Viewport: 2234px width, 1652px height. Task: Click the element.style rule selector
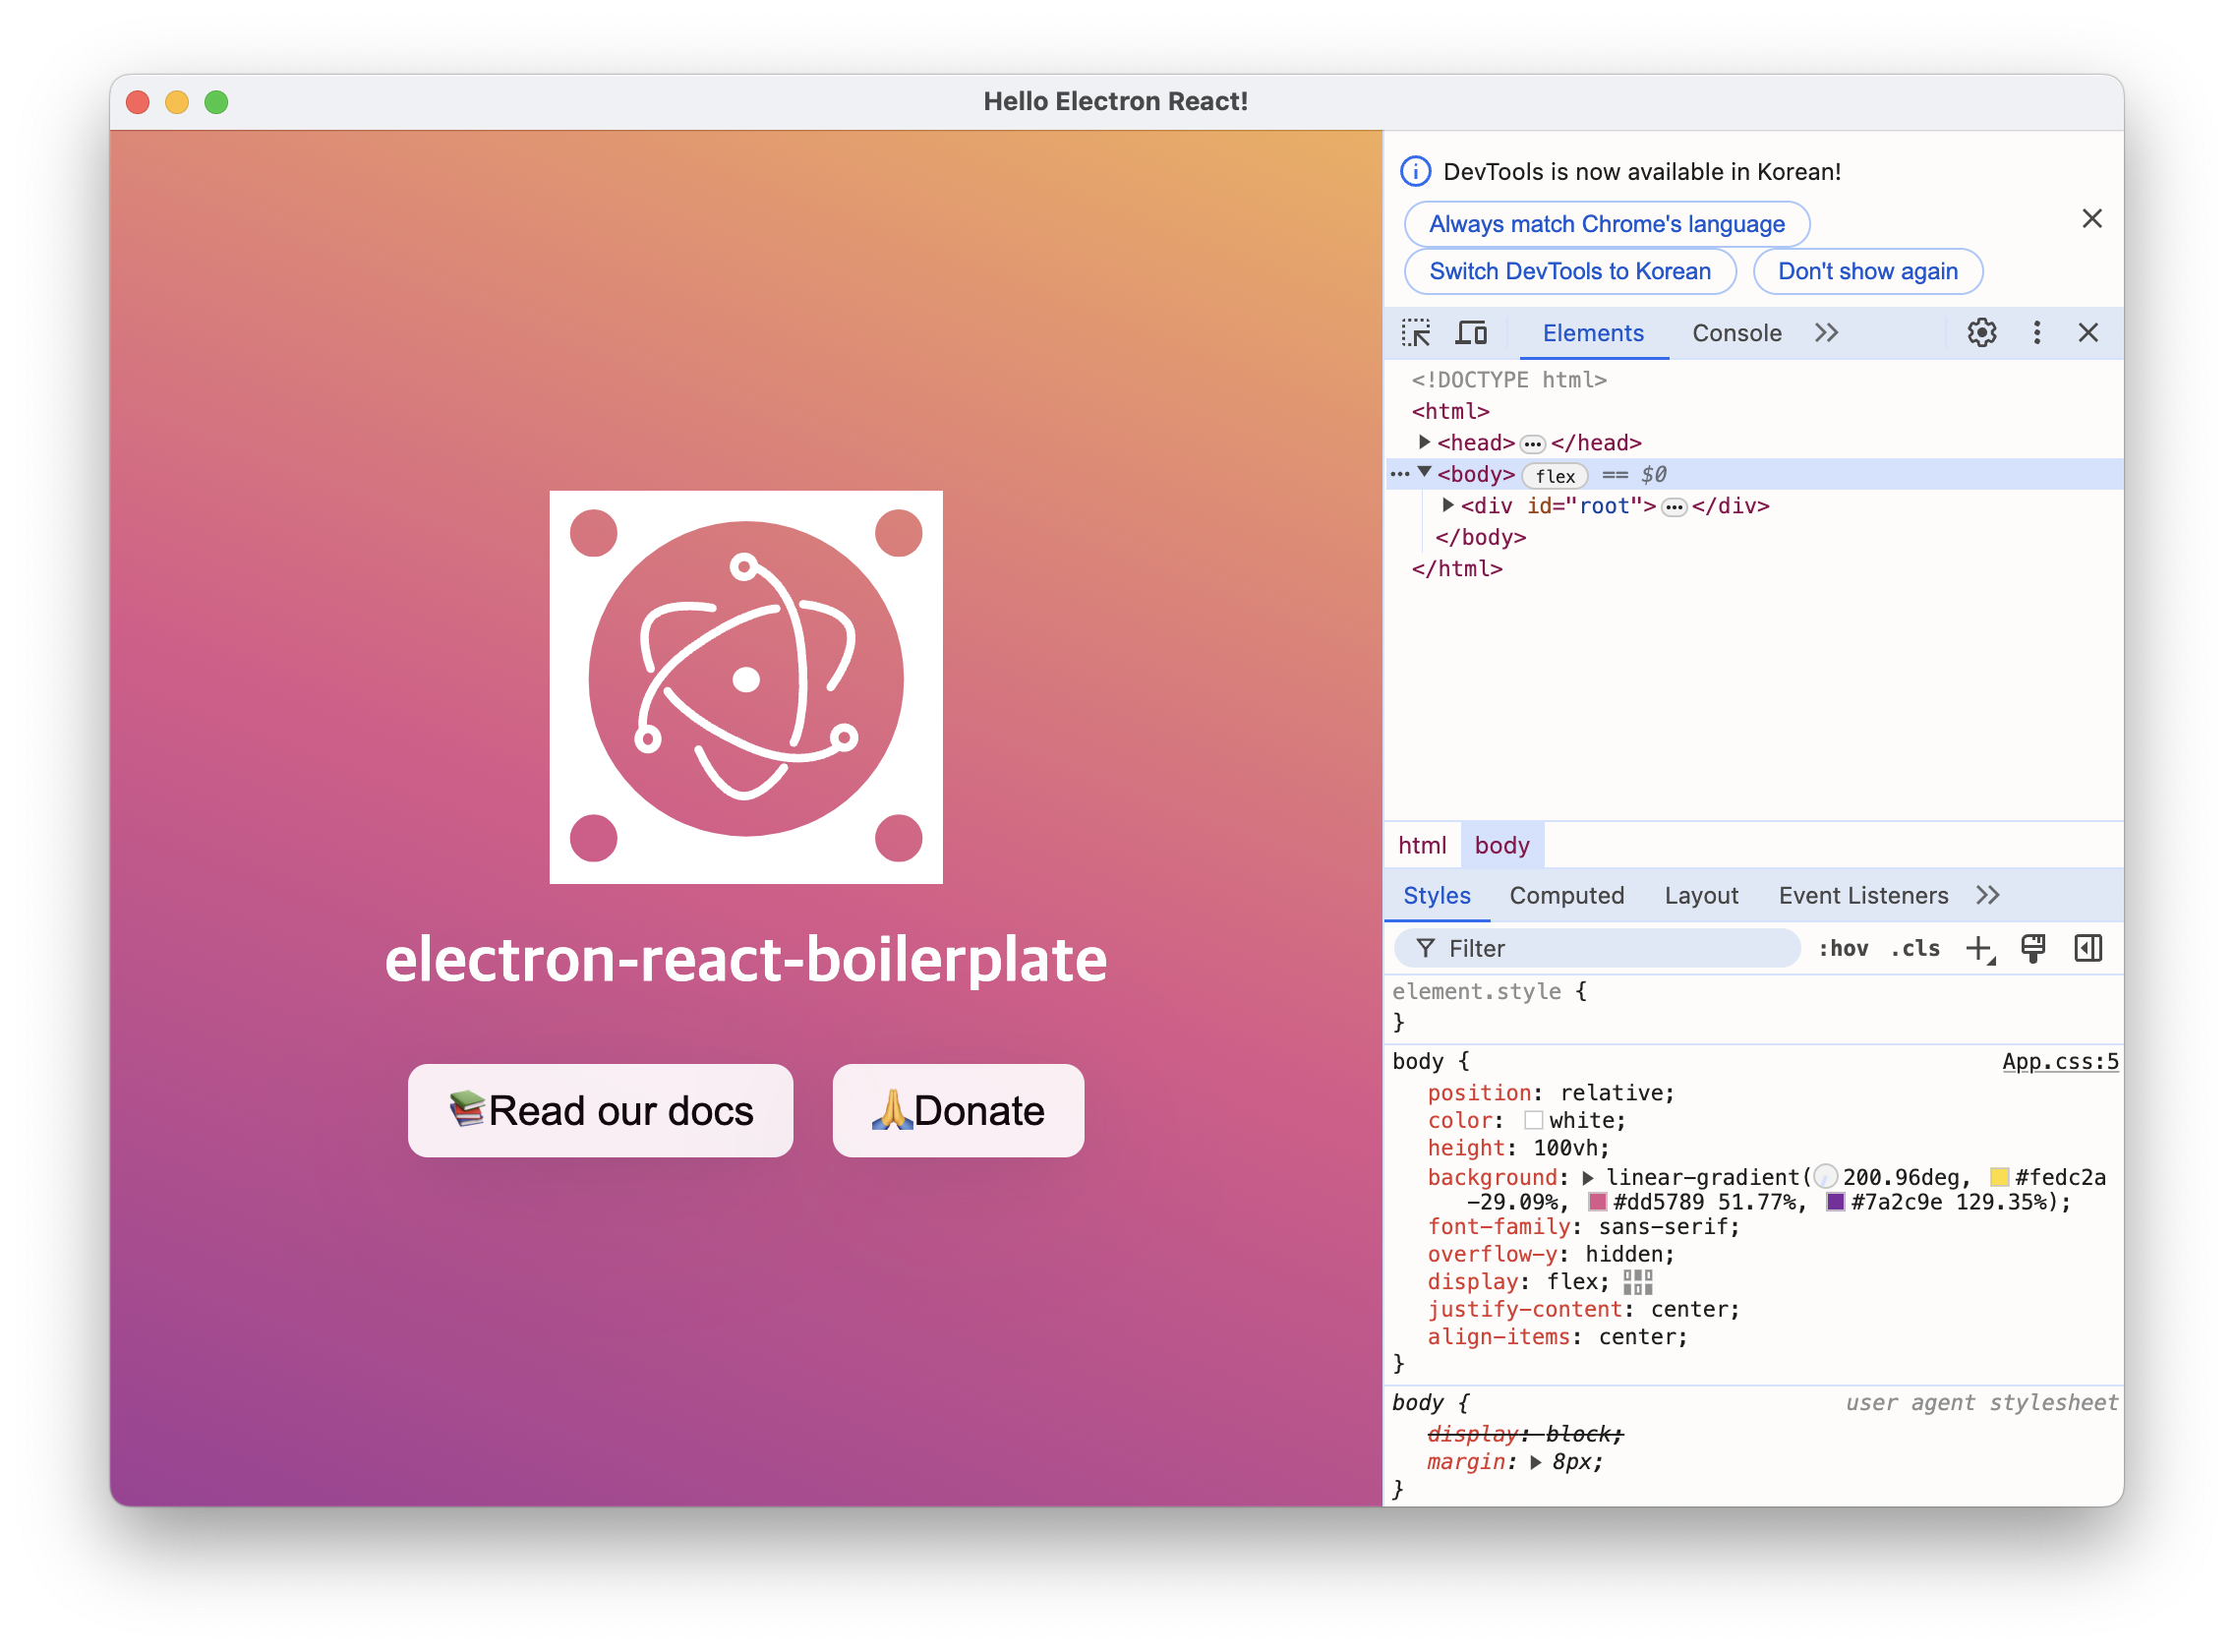(1475, 992)
